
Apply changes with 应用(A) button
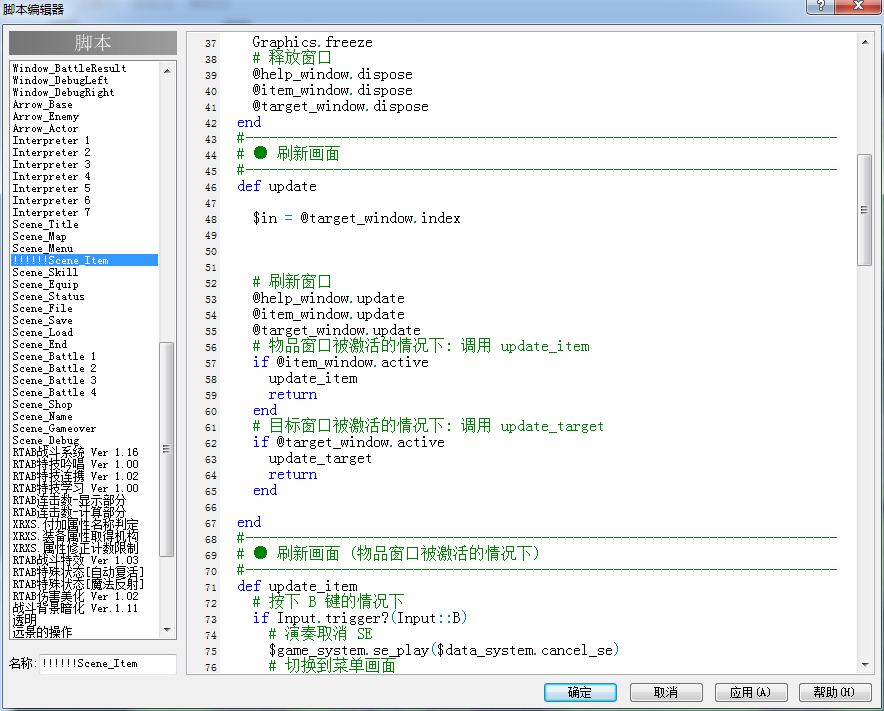point(750,692)
